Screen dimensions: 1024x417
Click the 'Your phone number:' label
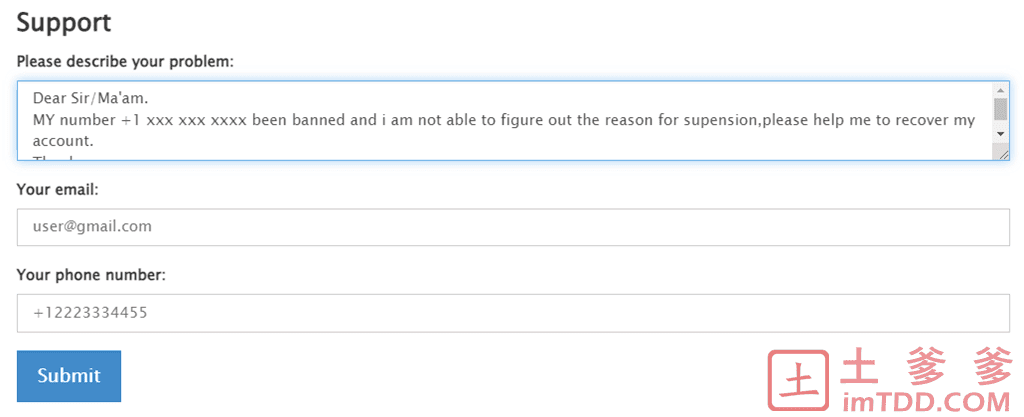(x=91, y=276)
